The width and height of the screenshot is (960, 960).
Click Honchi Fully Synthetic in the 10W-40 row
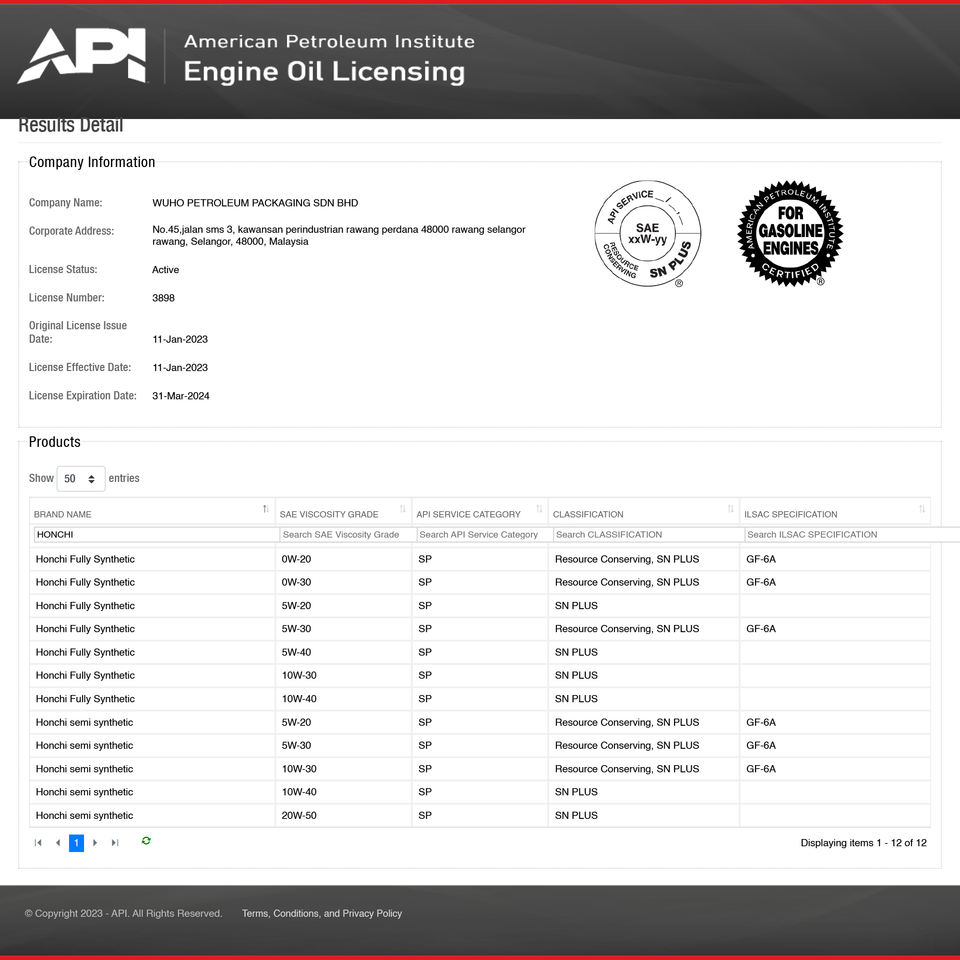click(x=85, y=699)
